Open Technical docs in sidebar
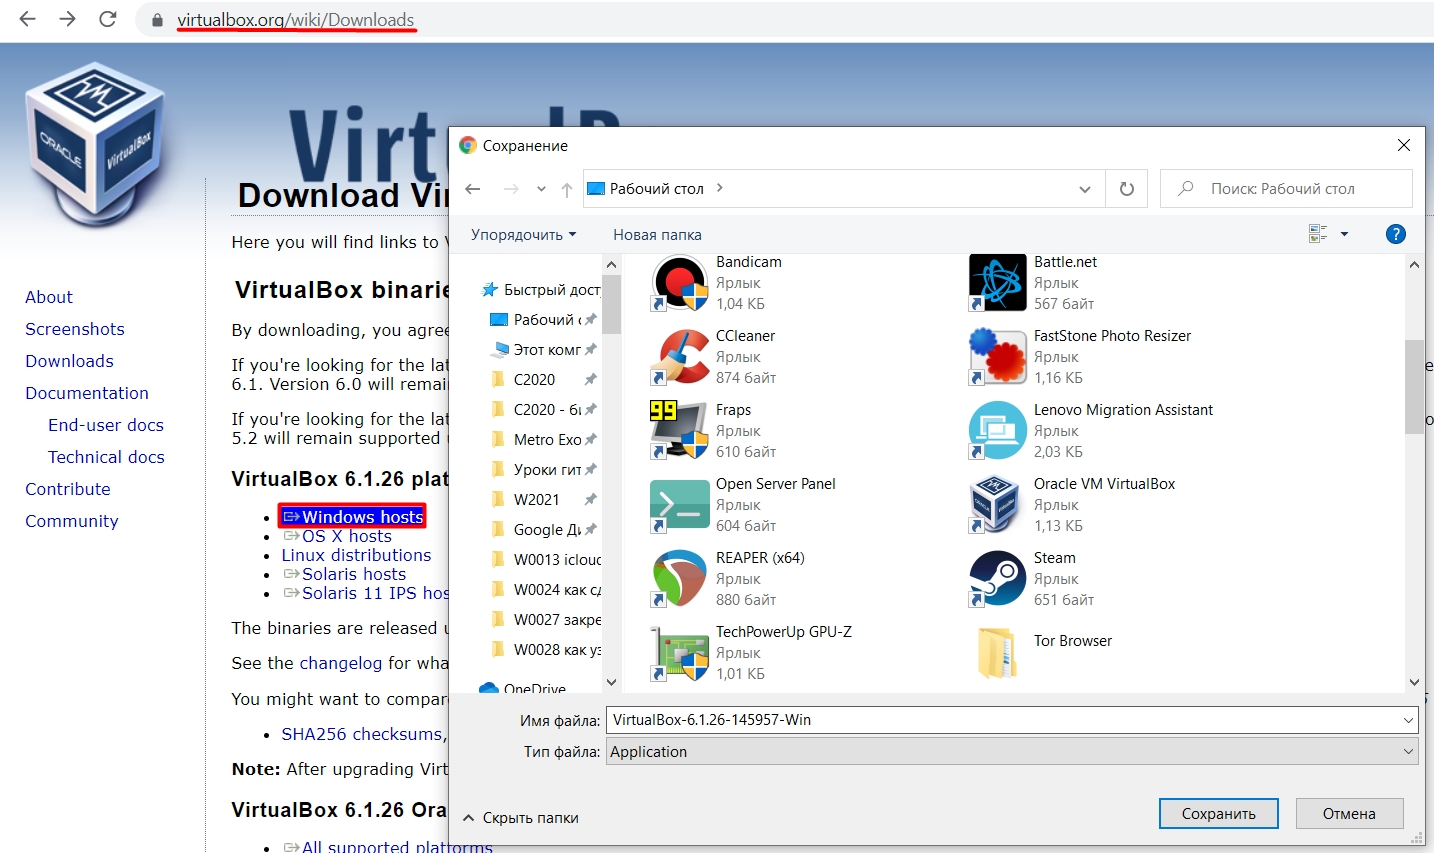This screenshot has height=853, width=1434. 106,457
